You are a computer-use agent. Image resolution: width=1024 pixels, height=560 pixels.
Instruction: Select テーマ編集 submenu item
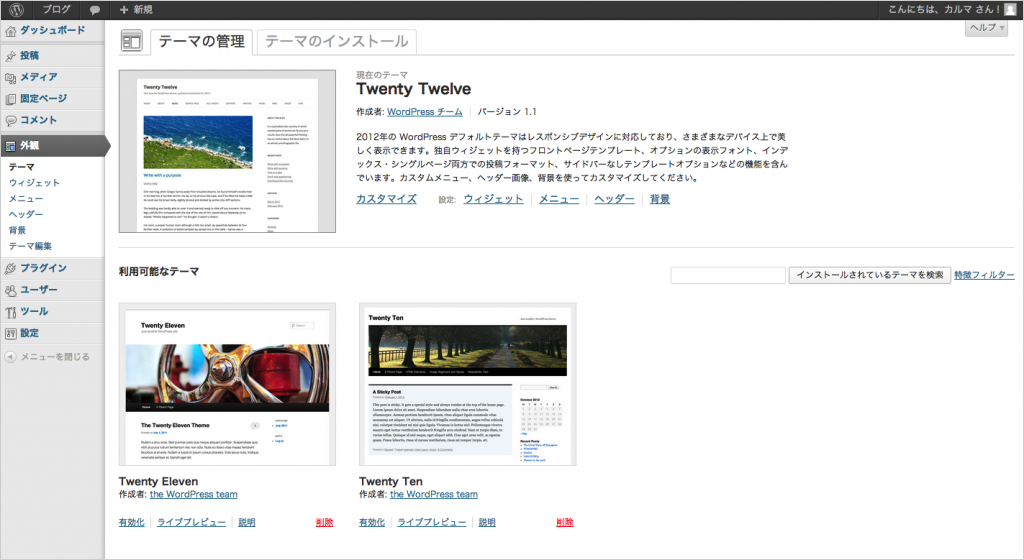click(x=30, y=246)
